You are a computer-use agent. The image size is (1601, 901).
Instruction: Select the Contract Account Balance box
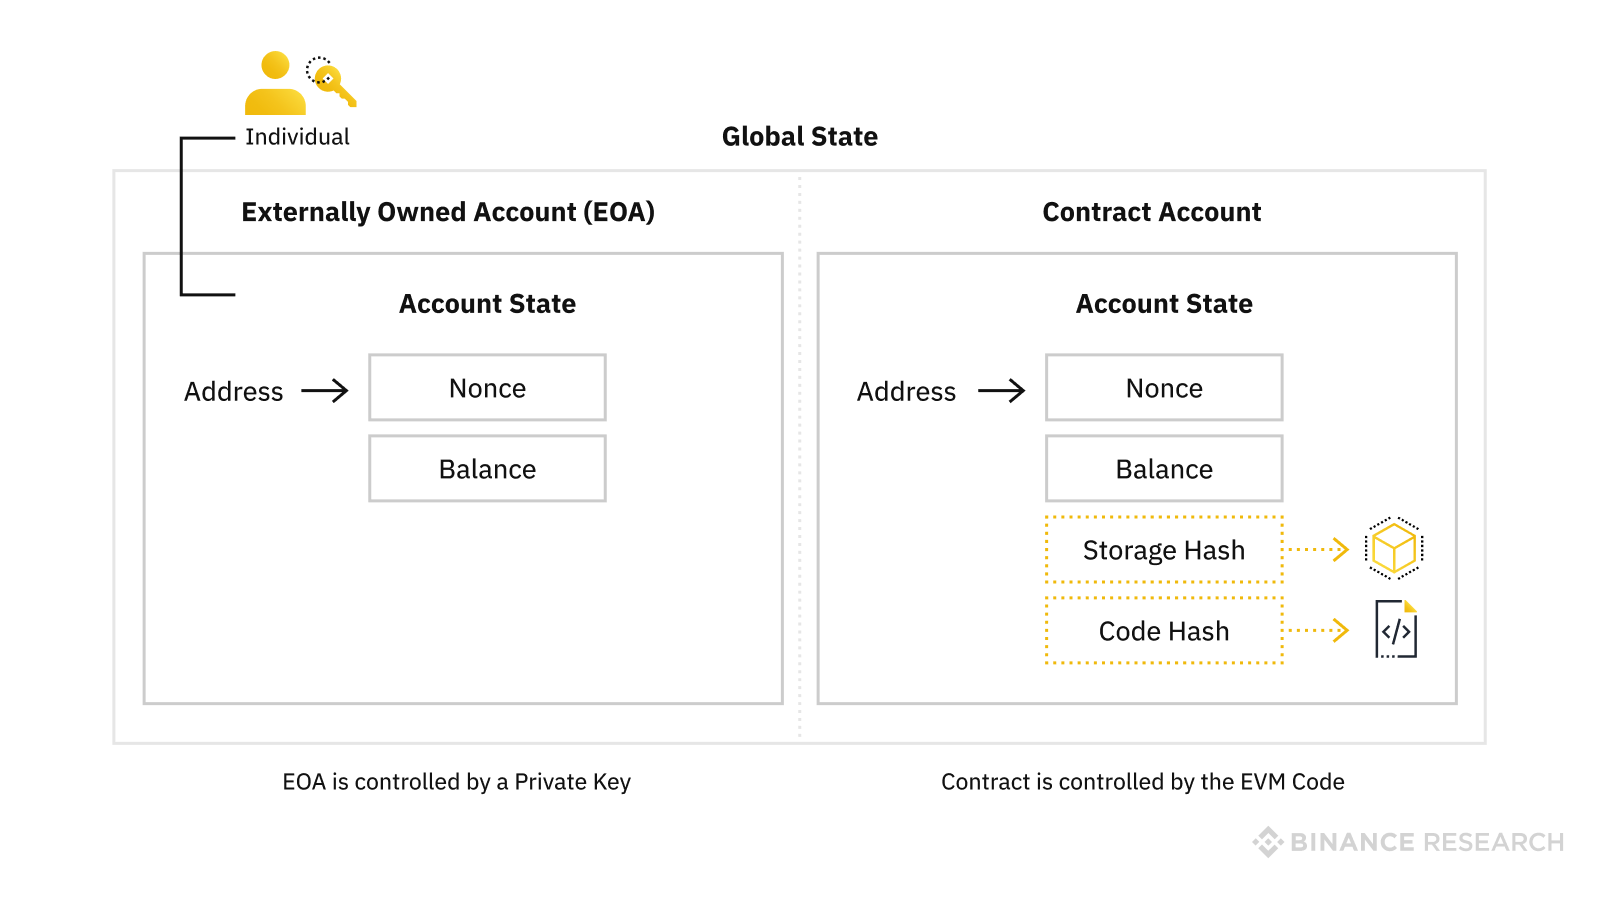coord(1164,469)
